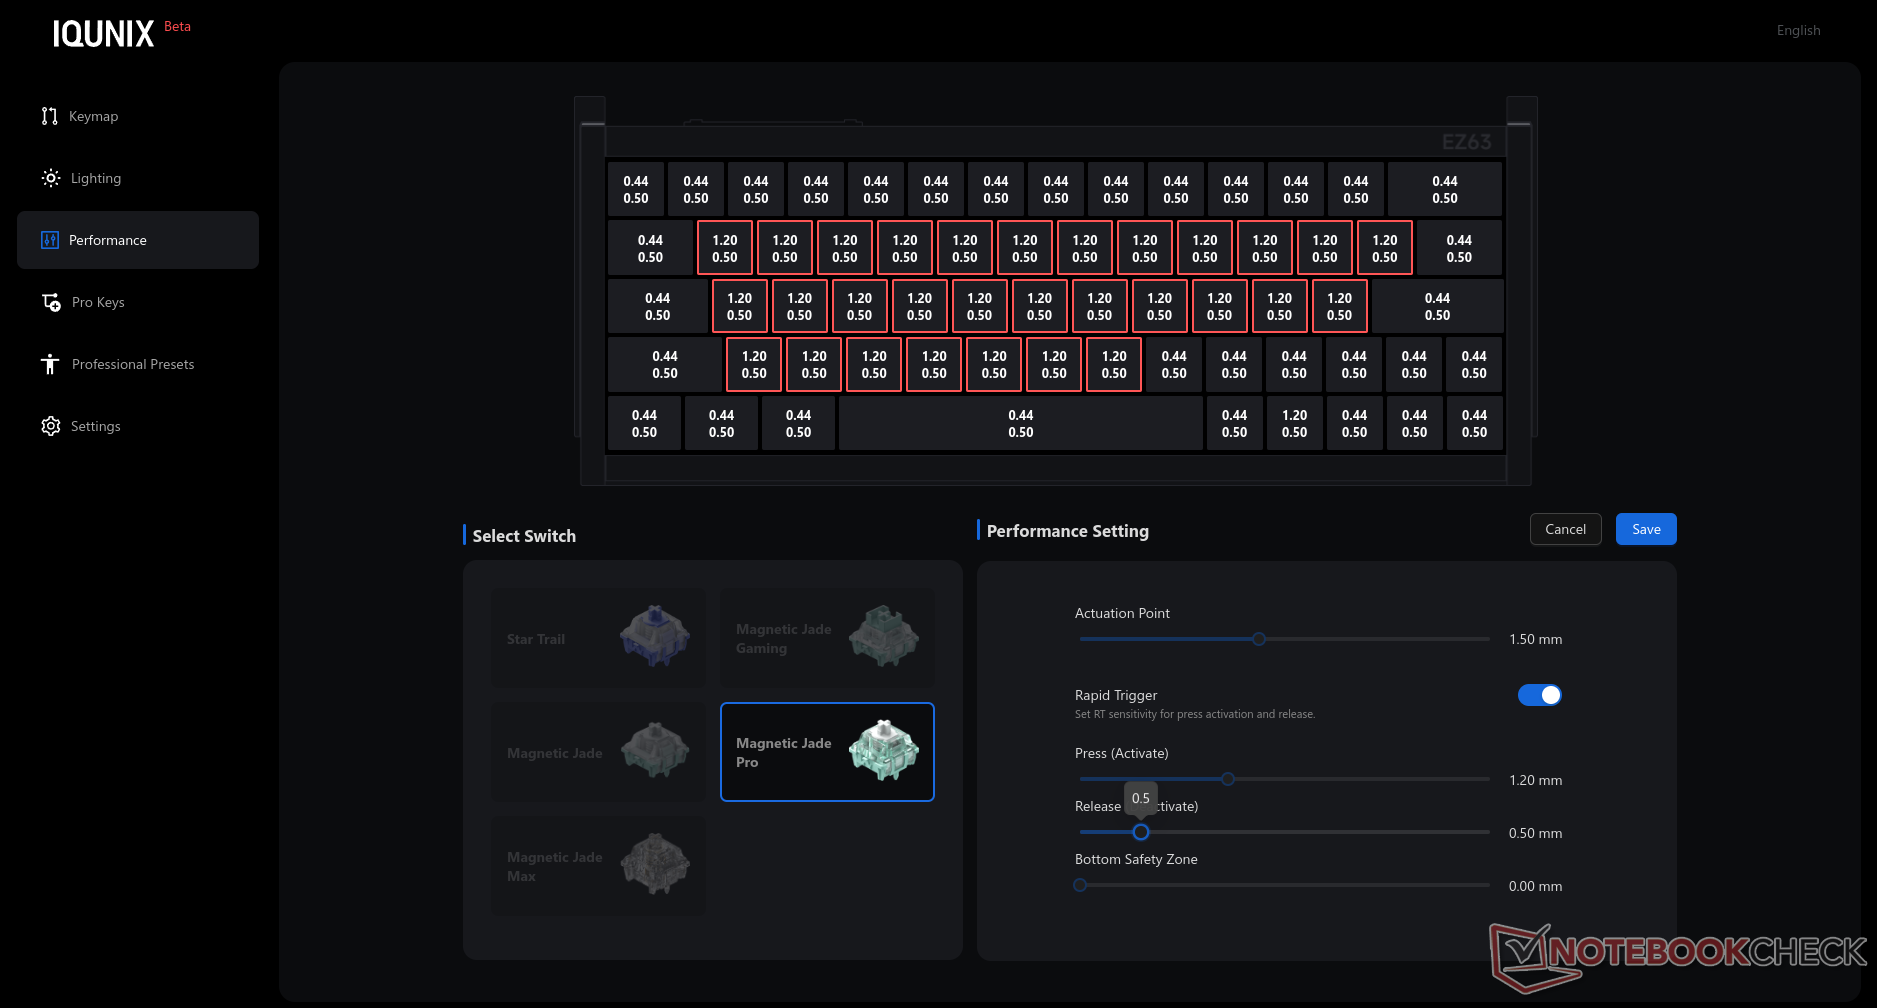Click the first highlighted 1.20 key in second row
This screenshot has width=1877, height=1008.
pyautogui.click(x=725, y=248)
